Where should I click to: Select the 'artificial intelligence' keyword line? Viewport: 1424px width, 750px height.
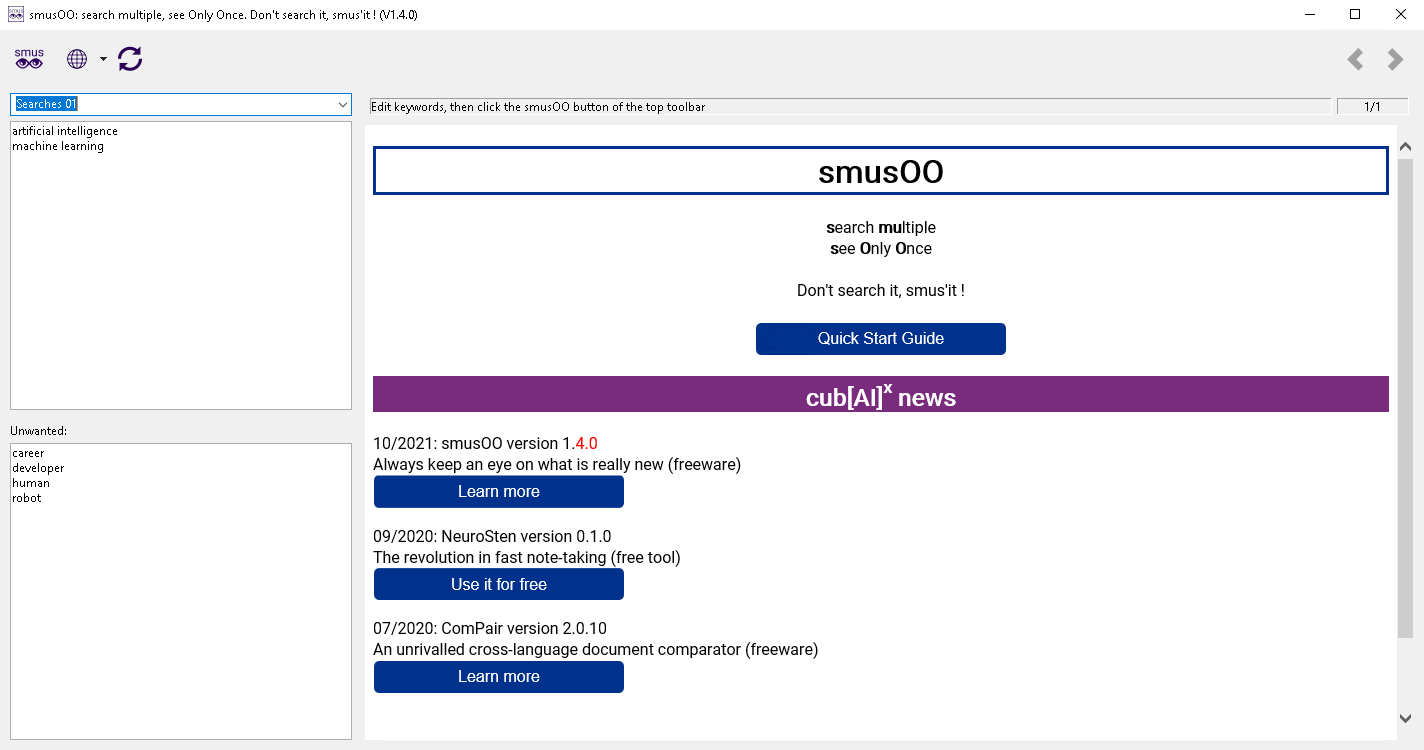pyautogui.click(x=65, y=131)
